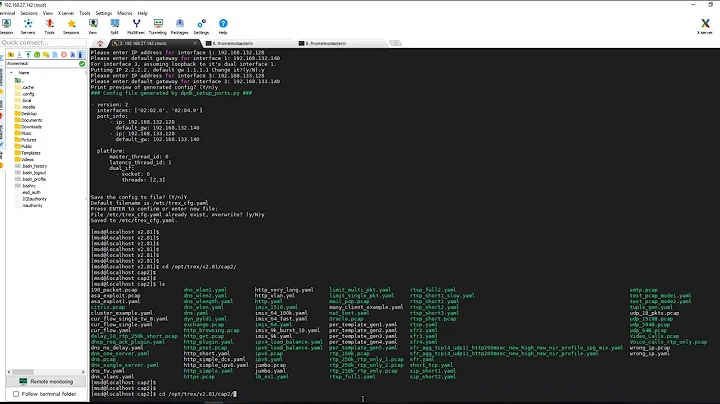The height and width of the screenshot is (404, 720).
Task: Select the Pictures folder
Action: (26, 140)
